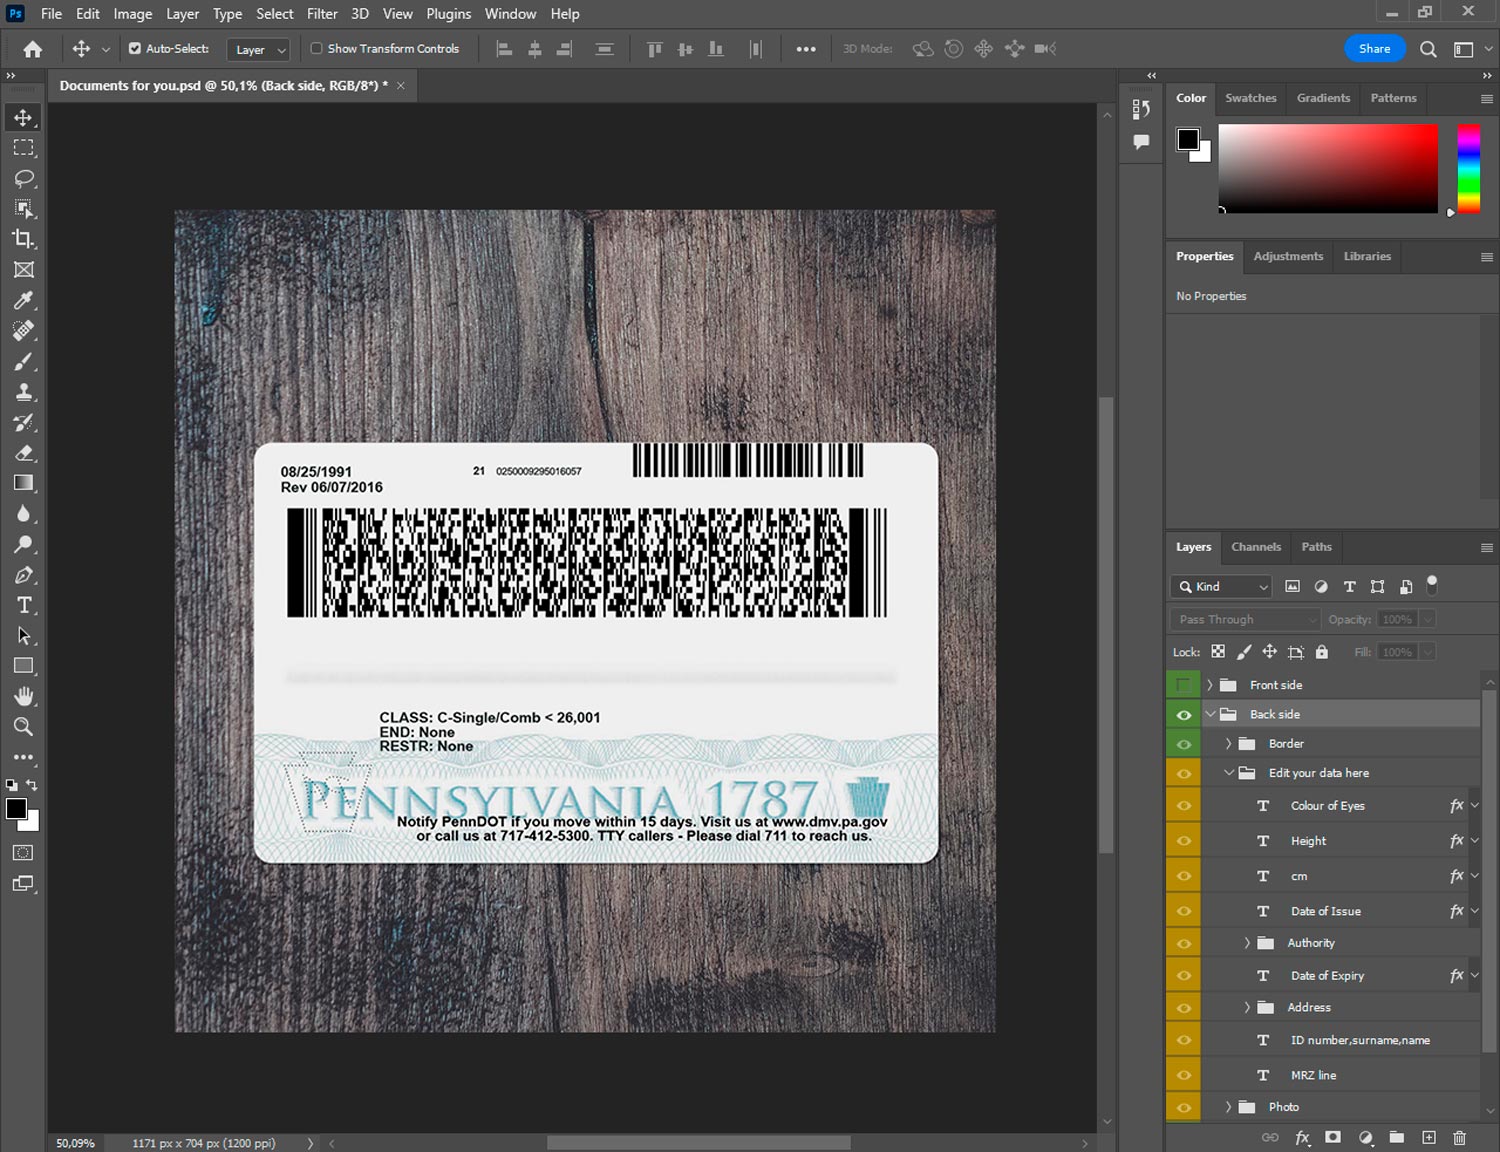The height and width of the screenshot is (1152, 1500).
Task: Select the Lasso tool
Action: (x=24, y=178)
